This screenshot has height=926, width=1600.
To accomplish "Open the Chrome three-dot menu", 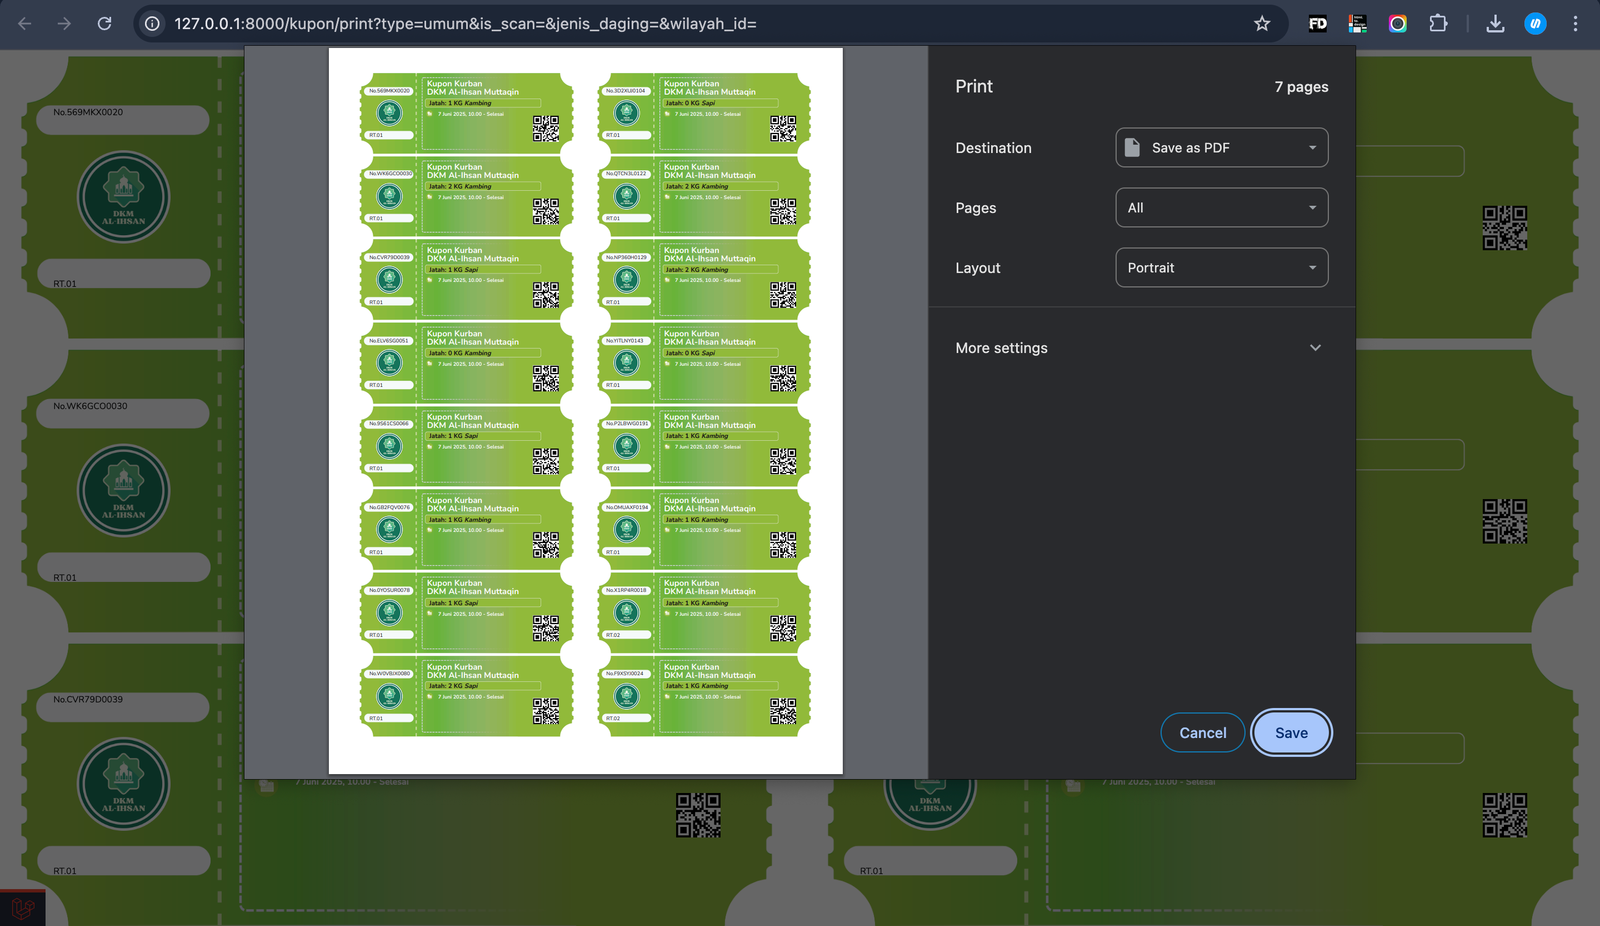I will coord(1575,23).
